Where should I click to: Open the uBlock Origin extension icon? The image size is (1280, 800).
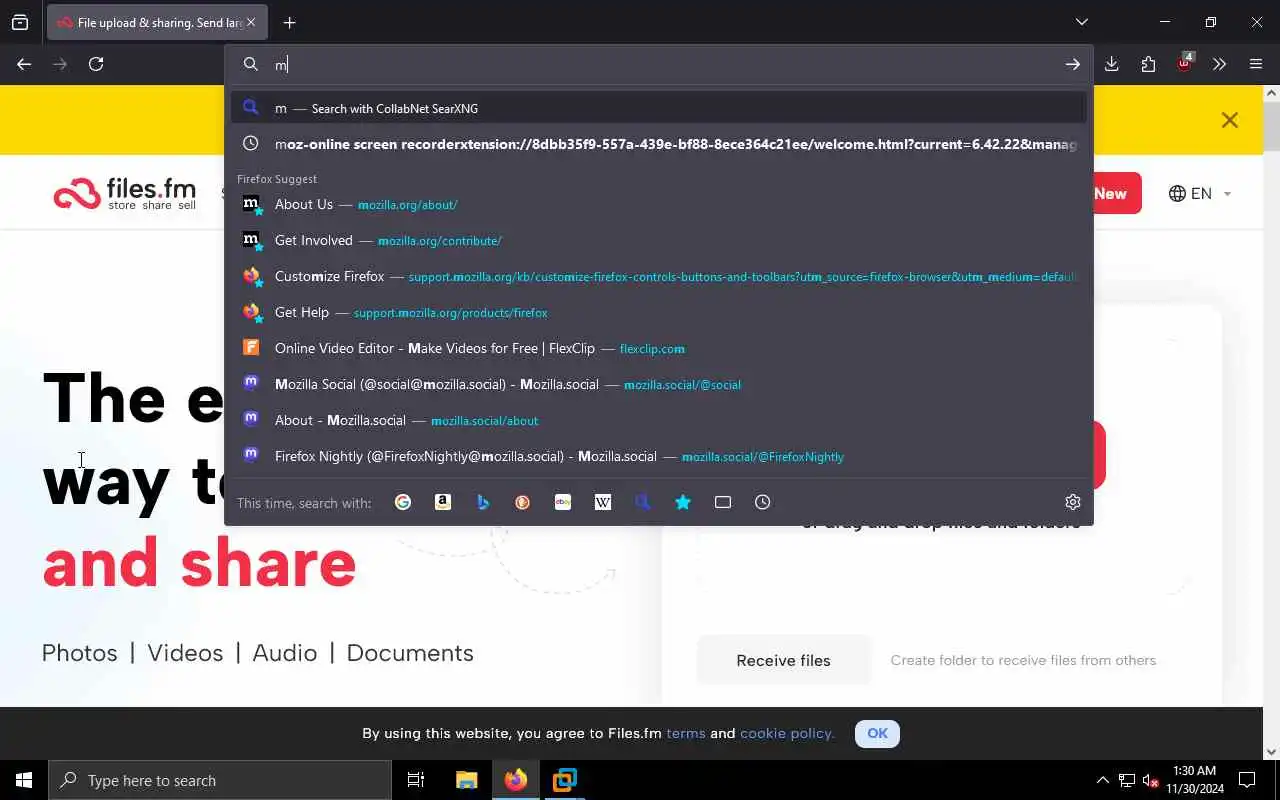[x=1184, y=63]
